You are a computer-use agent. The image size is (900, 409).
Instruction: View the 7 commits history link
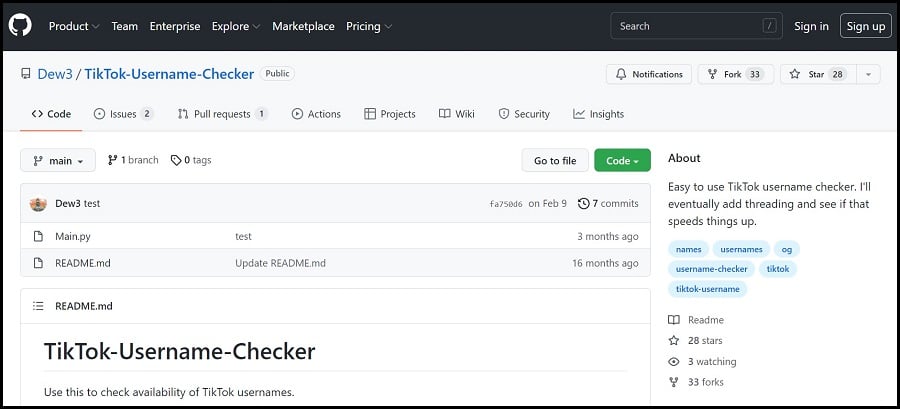tap(608, 204)
